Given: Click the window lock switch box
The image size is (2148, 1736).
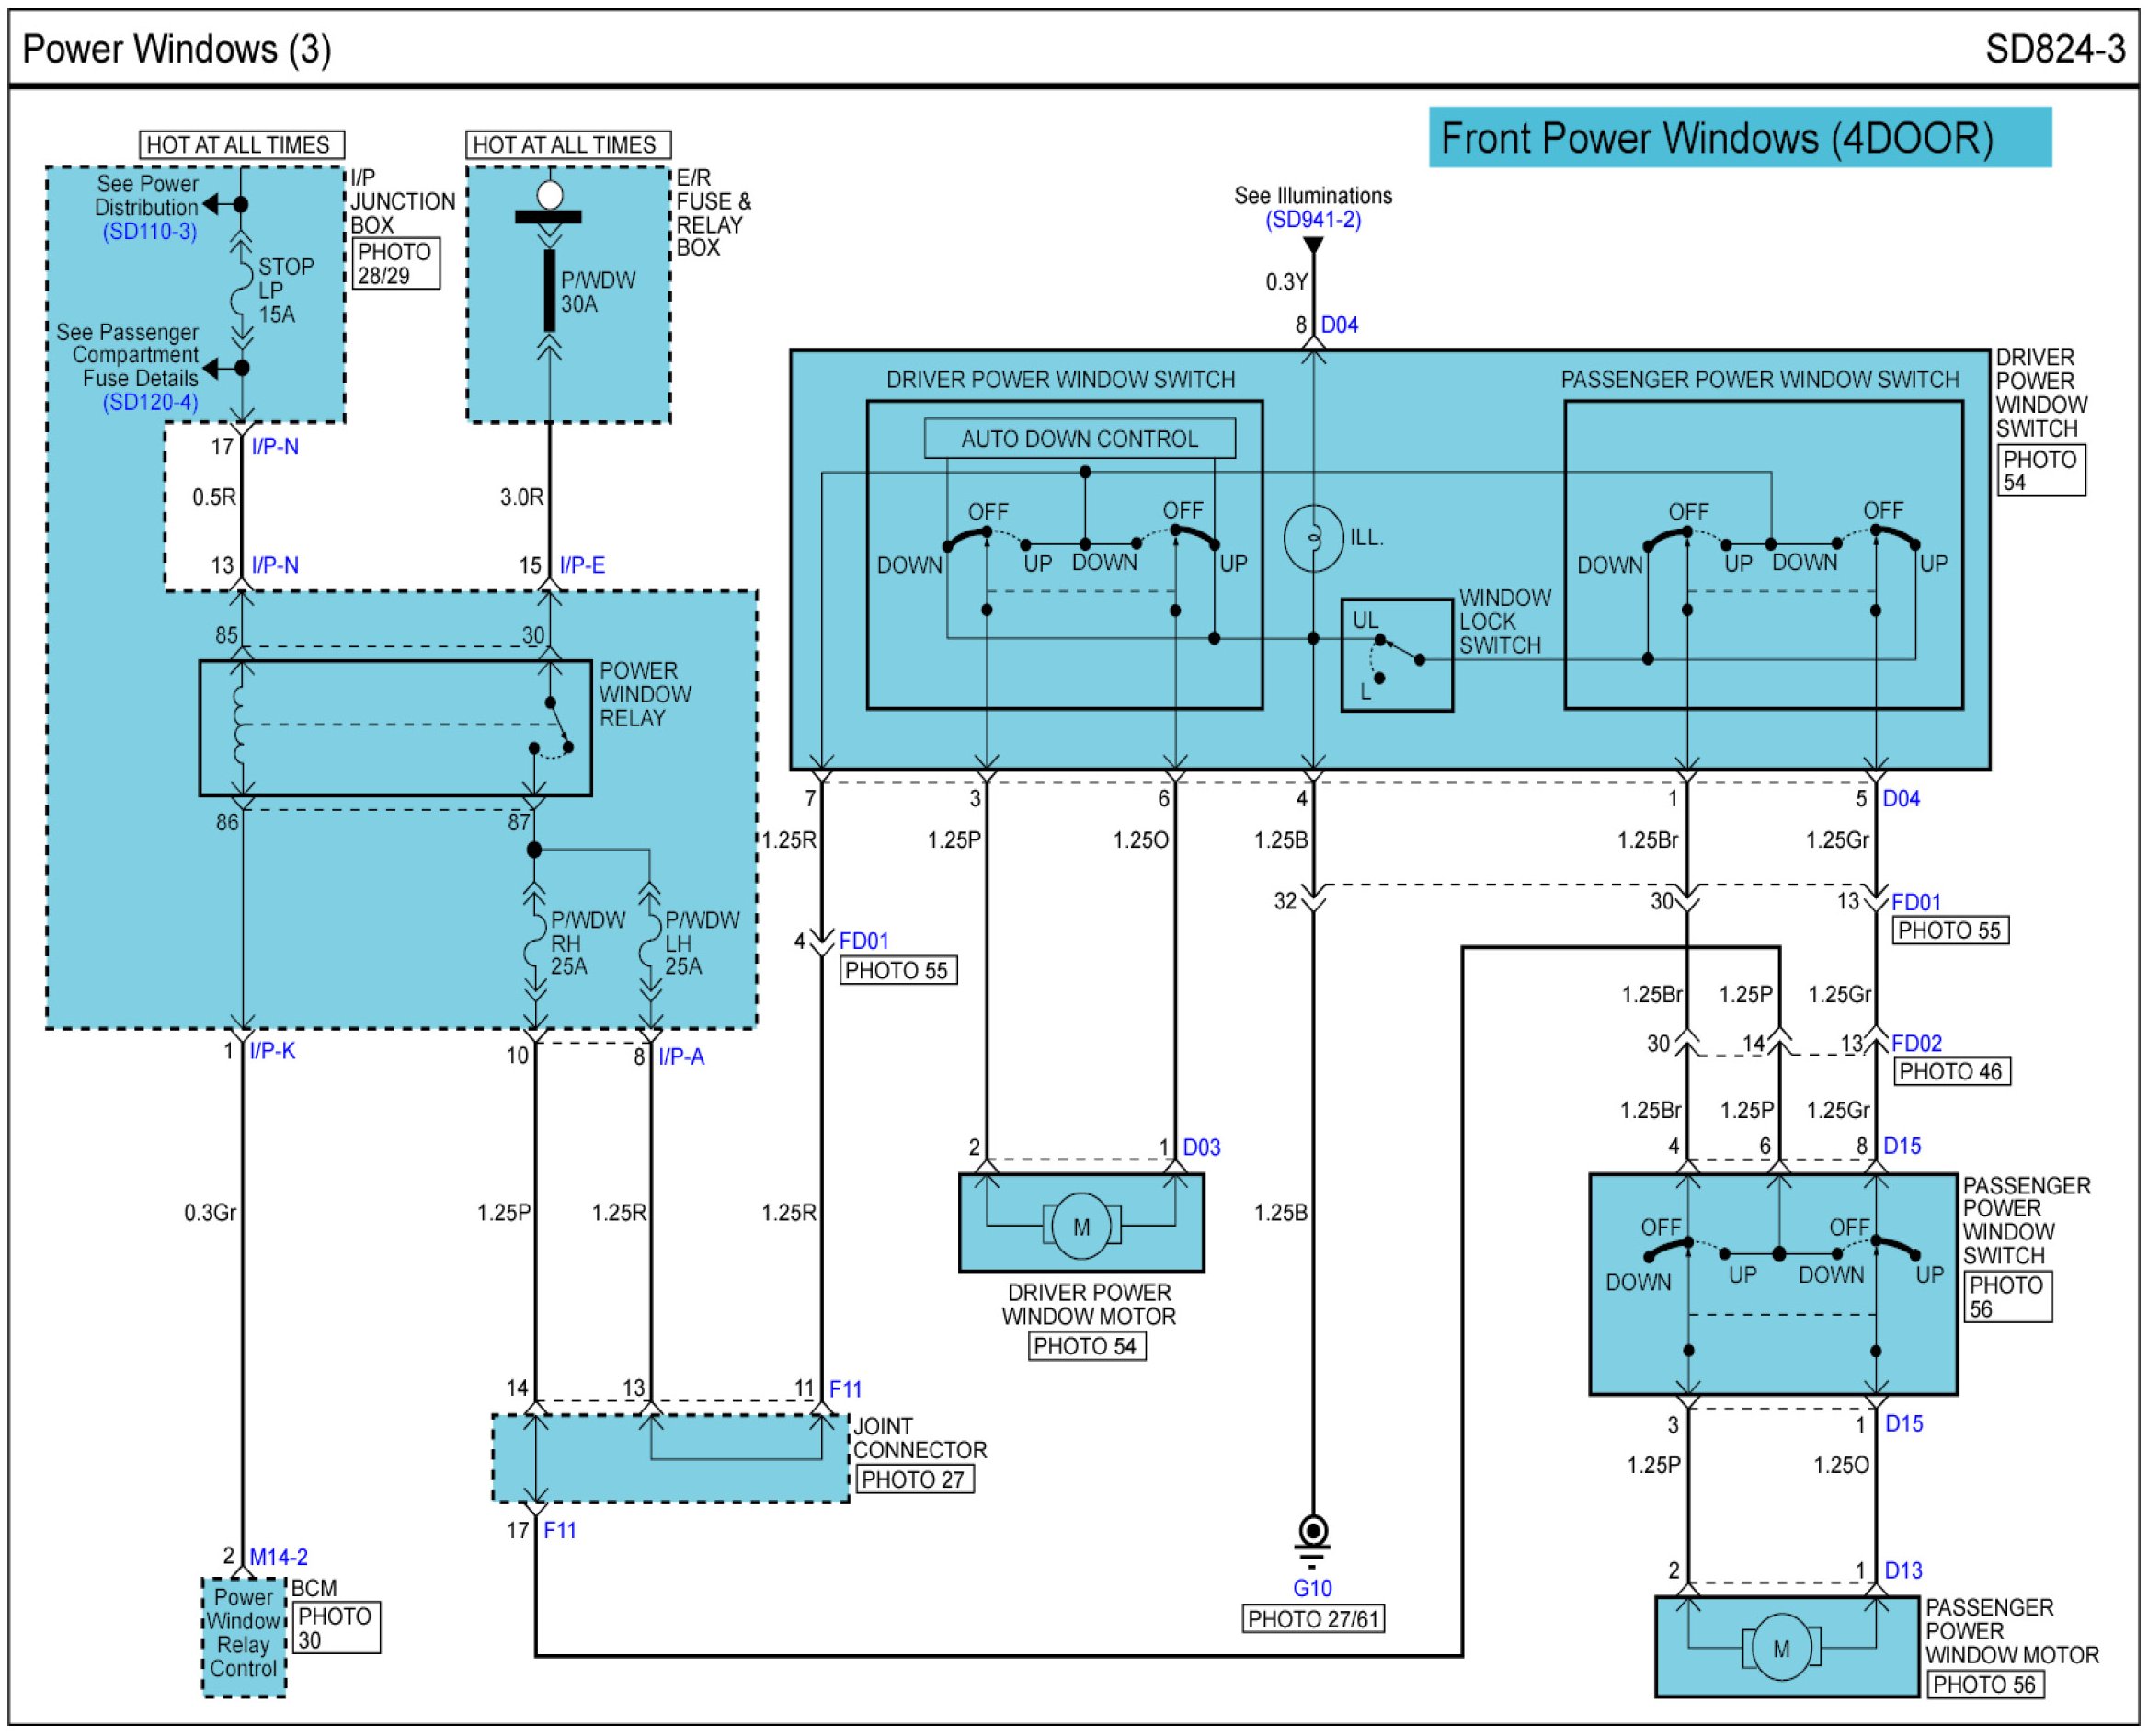Looking at the screenshot, I should [1396, 655].
